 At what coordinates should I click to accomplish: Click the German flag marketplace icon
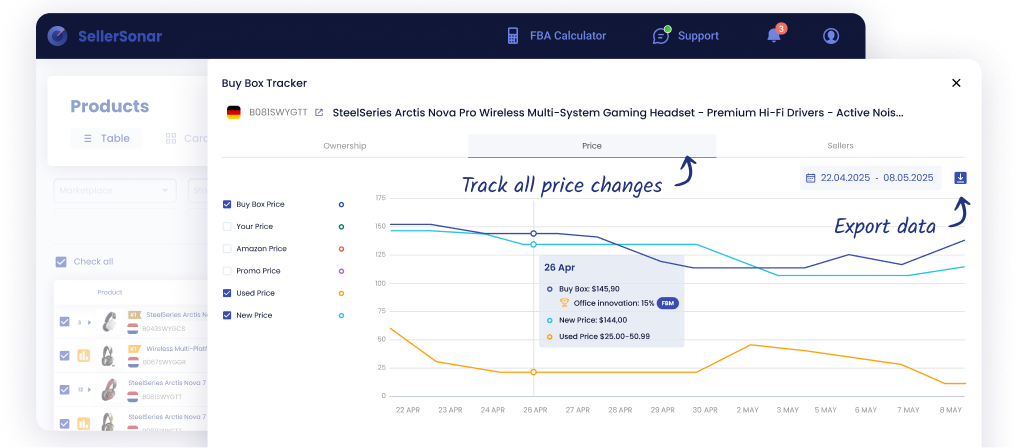[x=233, y=112]
